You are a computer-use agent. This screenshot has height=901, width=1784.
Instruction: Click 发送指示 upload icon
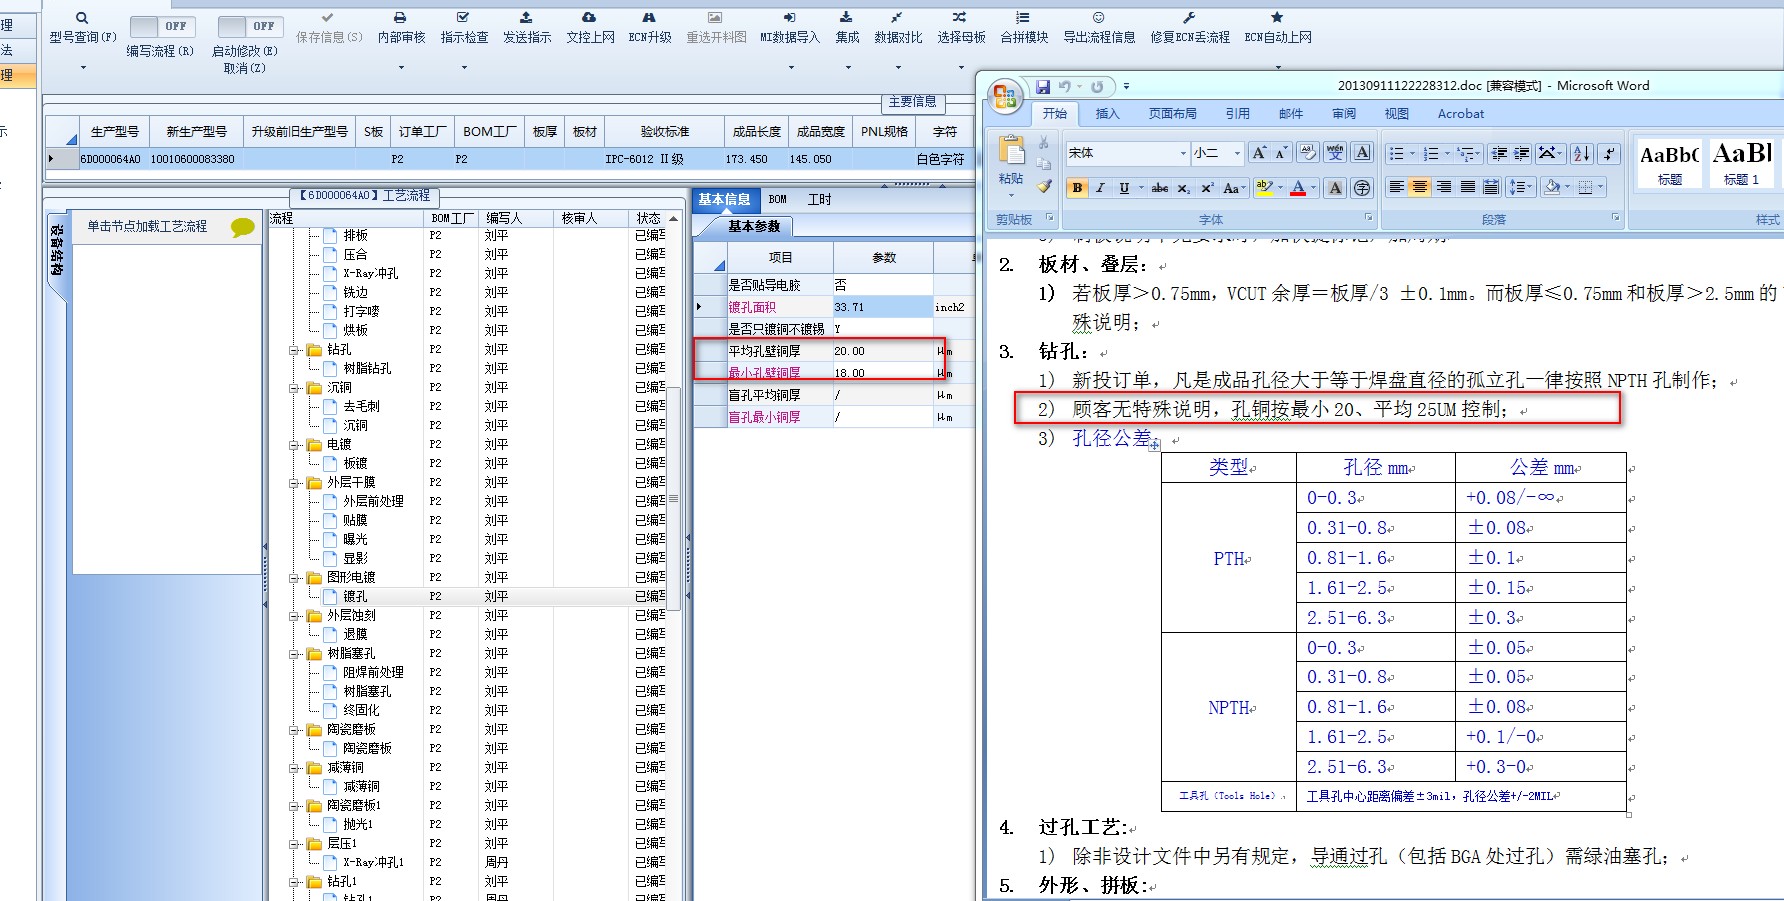527,18
